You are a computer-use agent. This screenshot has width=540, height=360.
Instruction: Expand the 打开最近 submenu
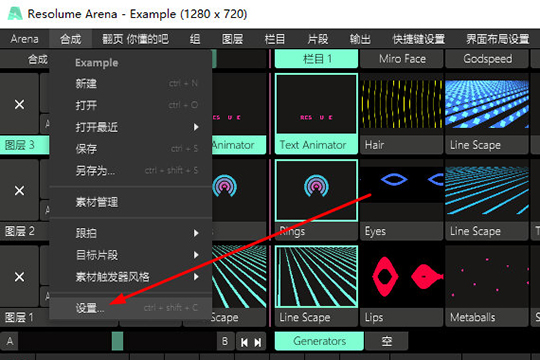coord(131,127)
